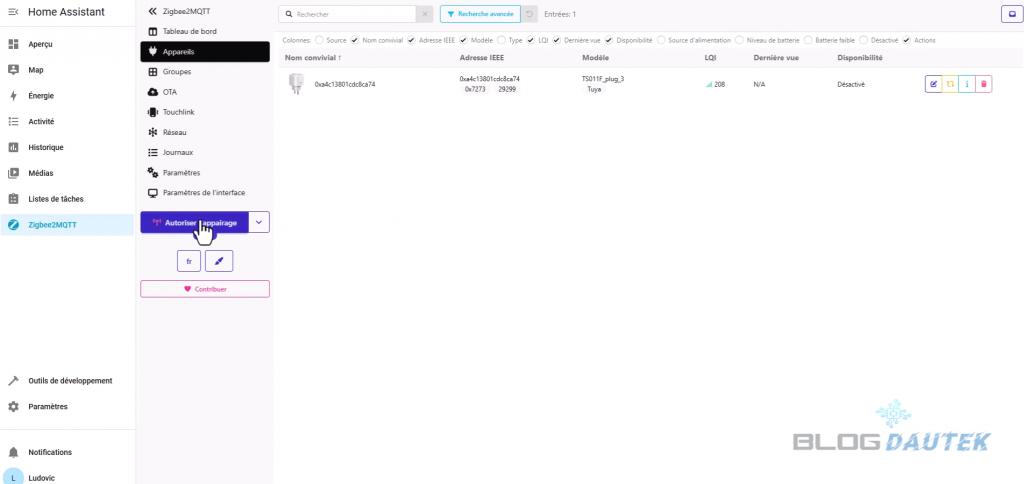Go to Touchlink in Zigbee2MQTT menu
1024x484 pixels.
tap(178, 112)
